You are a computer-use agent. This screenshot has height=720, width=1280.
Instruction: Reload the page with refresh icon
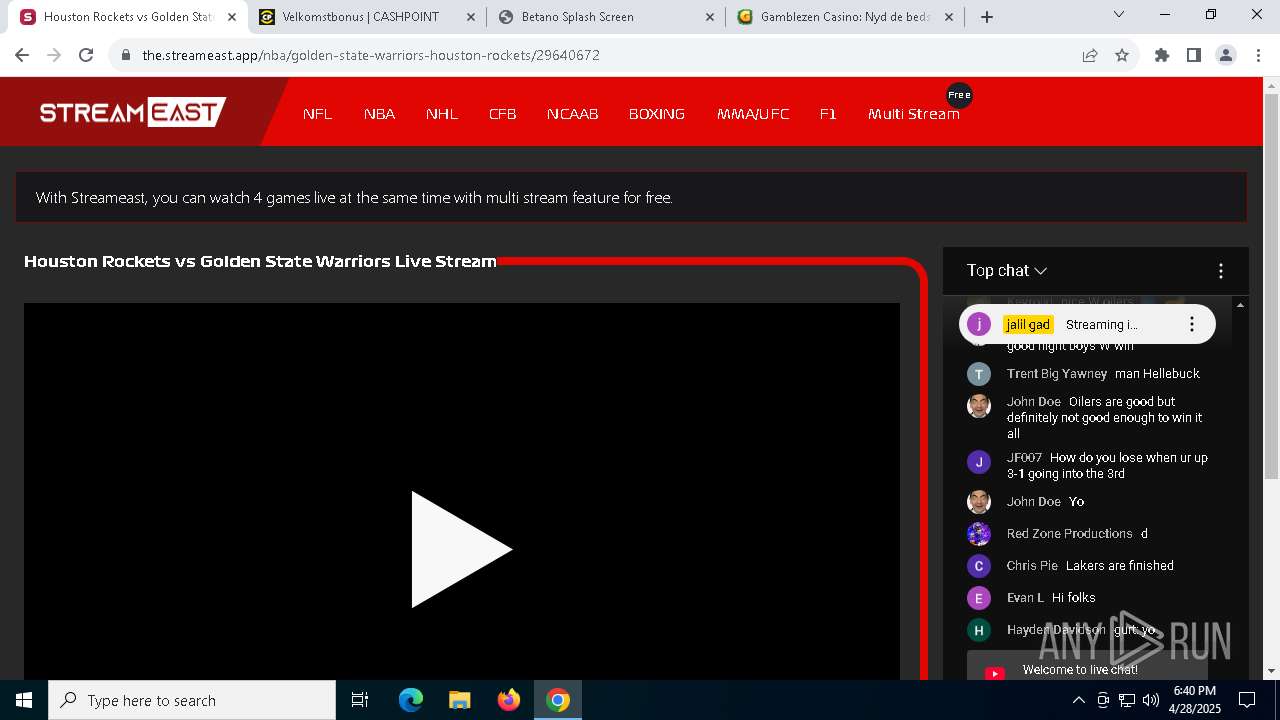click(86, 55)
